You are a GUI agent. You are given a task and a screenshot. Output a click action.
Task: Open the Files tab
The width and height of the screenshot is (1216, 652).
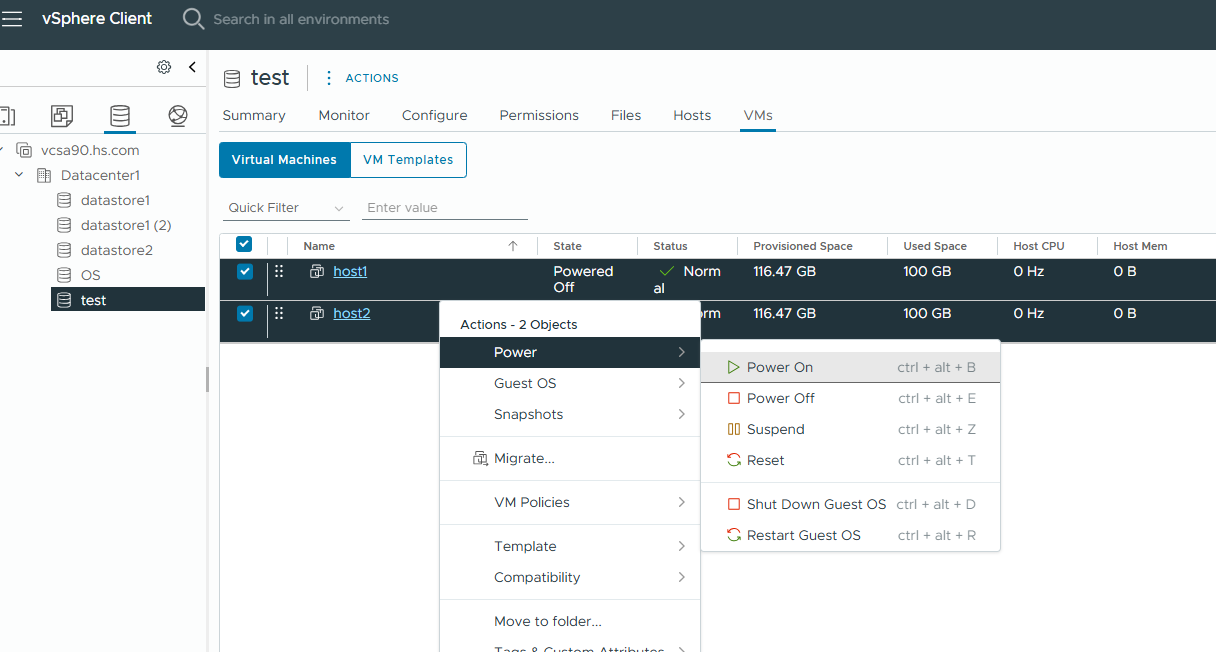pyautogui.click(x=626, y=115)
